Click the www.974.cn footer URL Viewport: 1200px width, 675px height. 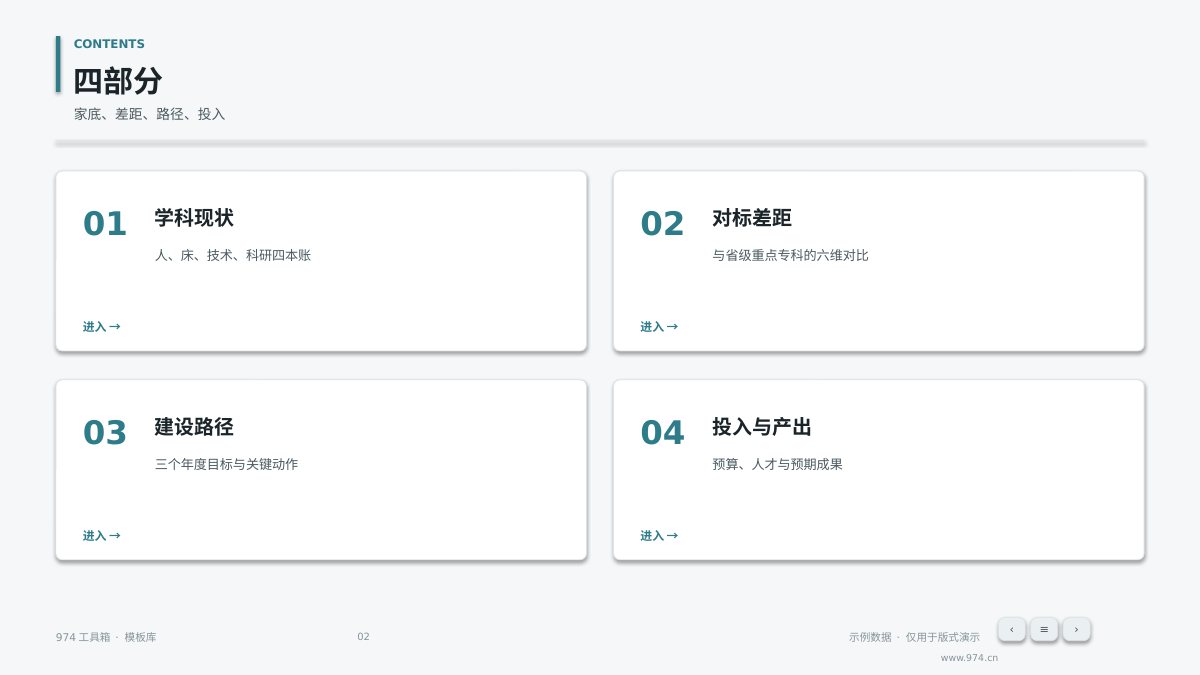[969, 658]
